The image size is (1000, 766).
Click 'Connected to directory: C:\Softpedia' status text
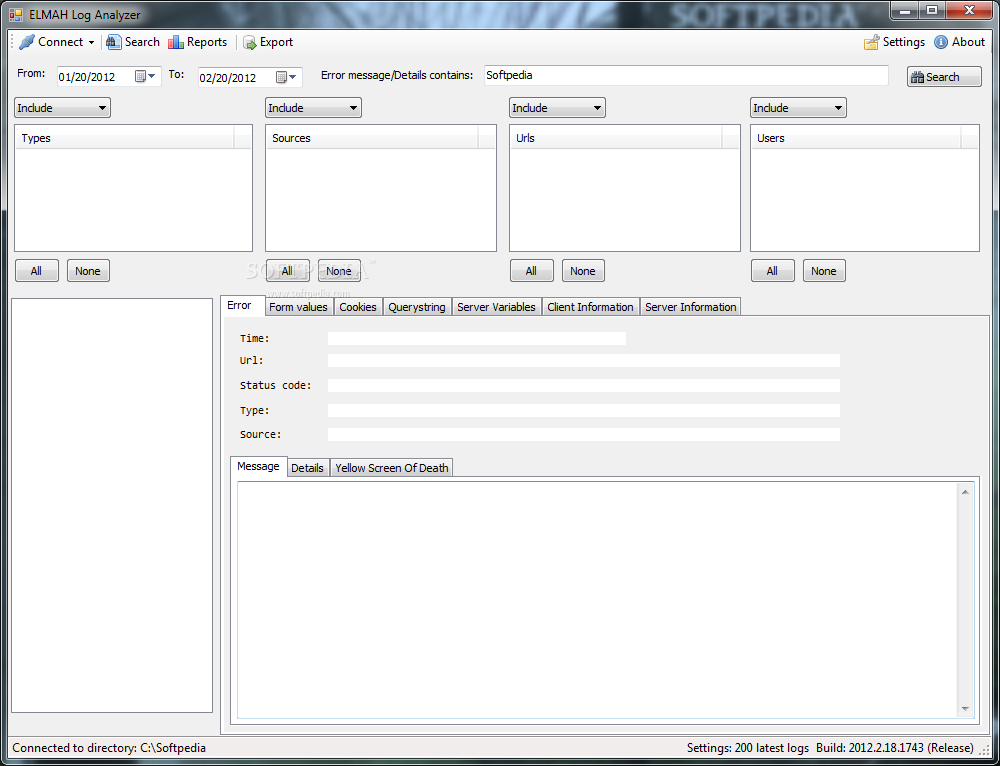point(109,748)
